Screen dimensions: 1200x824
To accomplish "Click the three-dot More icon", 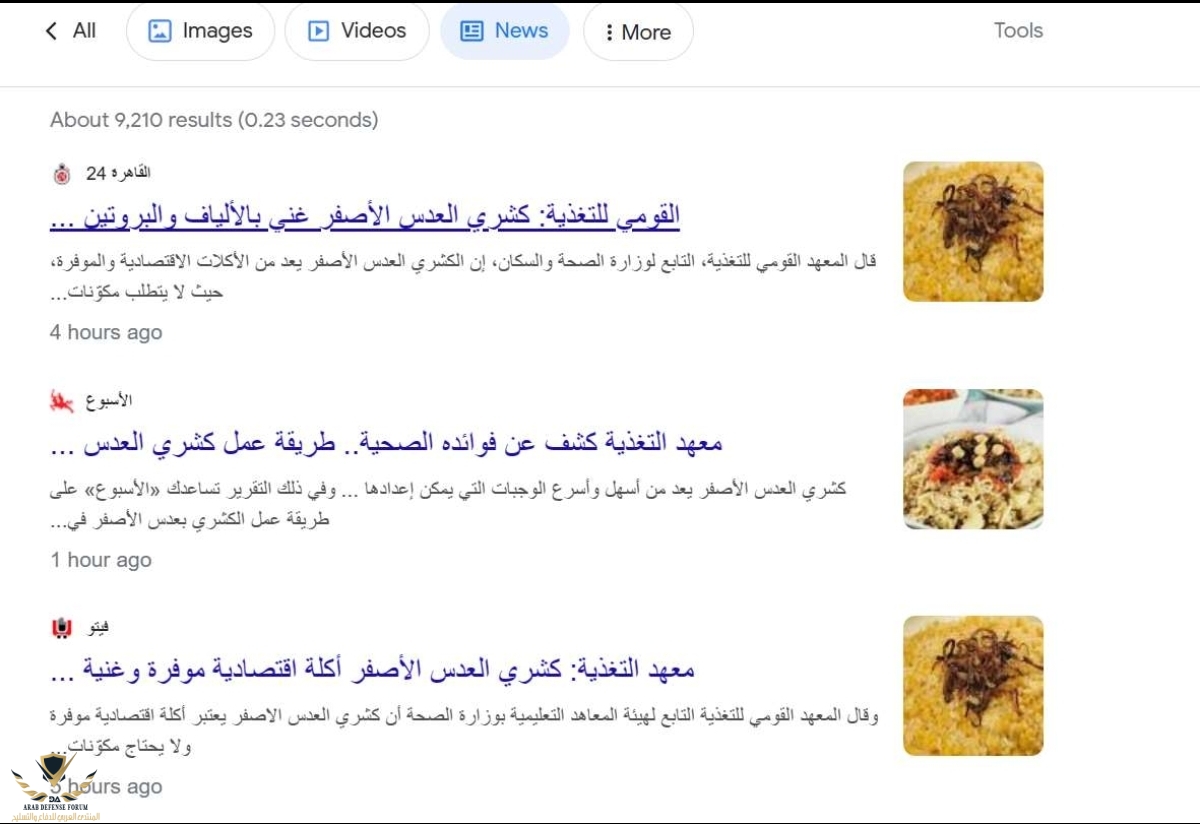I will [609, 32].
